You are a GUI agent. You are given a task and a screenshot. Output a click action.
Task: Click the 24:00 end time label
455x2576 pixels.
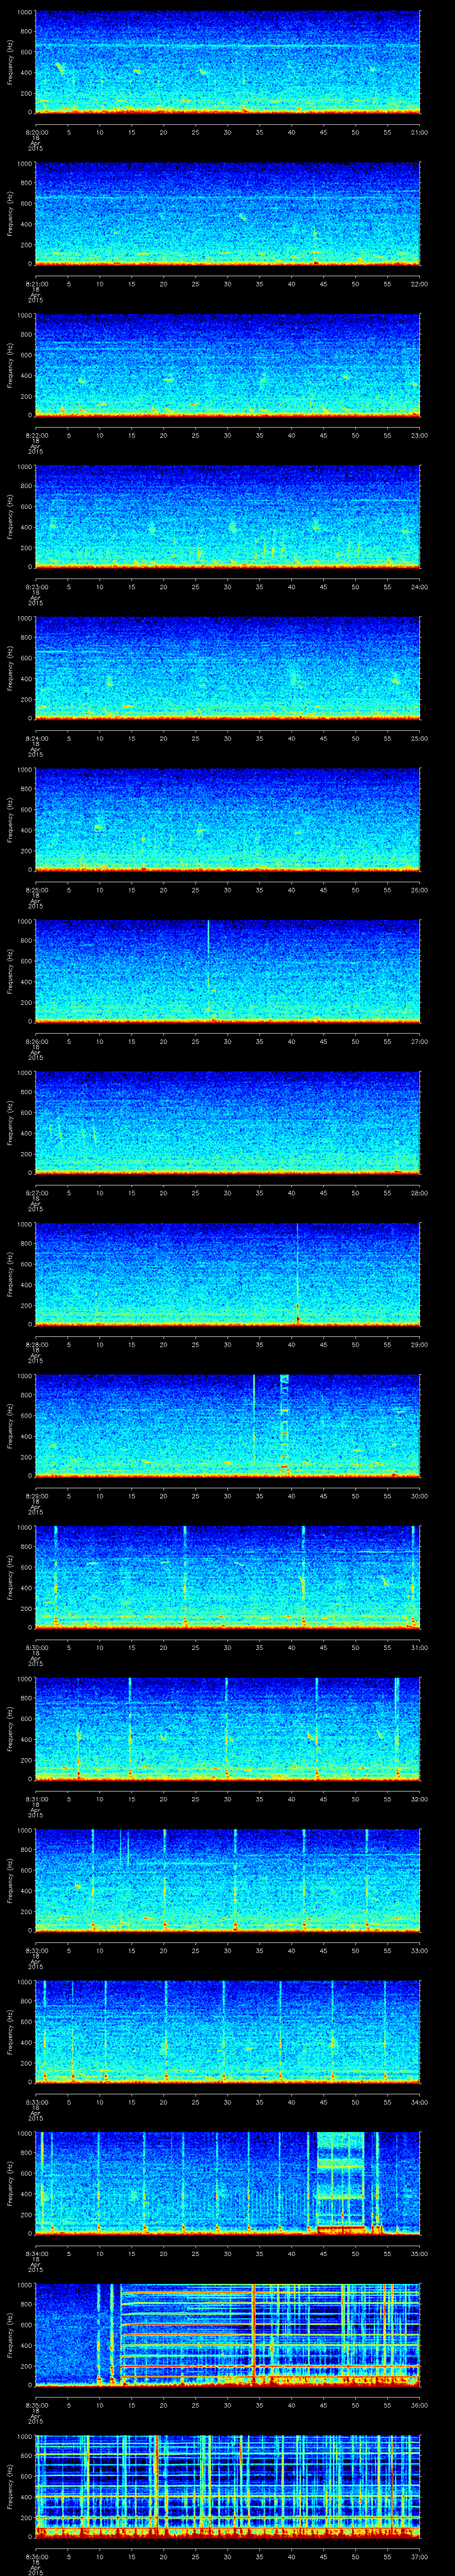pos(420,587)
